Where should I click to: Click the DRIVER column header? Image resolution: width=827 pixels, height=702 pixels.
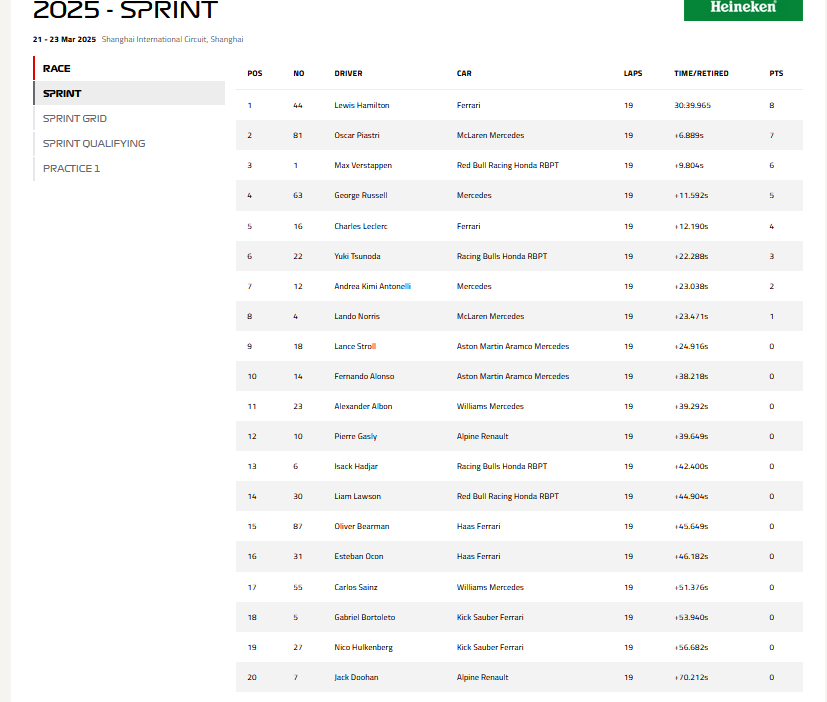(x=348, y=73)
